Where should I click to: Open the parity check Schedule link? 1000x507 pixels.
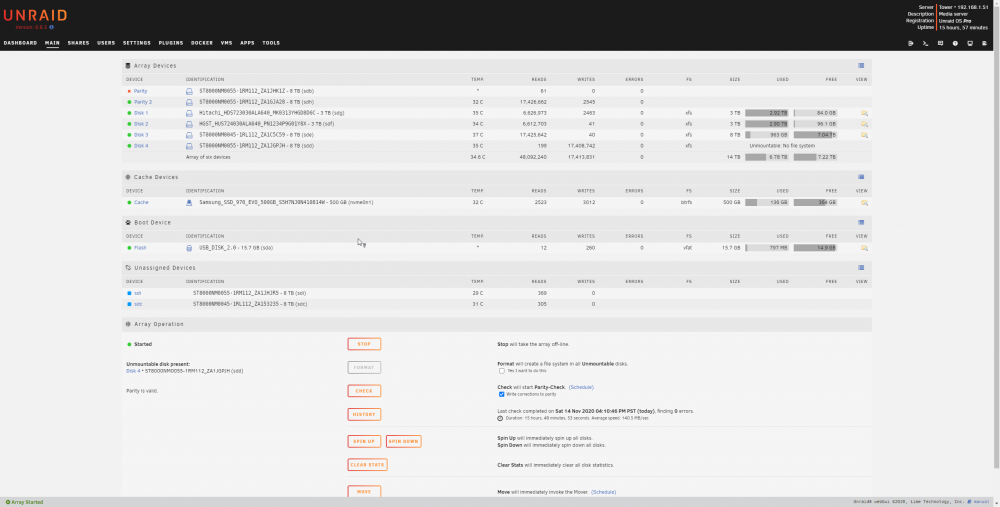(x=581, y=387)
